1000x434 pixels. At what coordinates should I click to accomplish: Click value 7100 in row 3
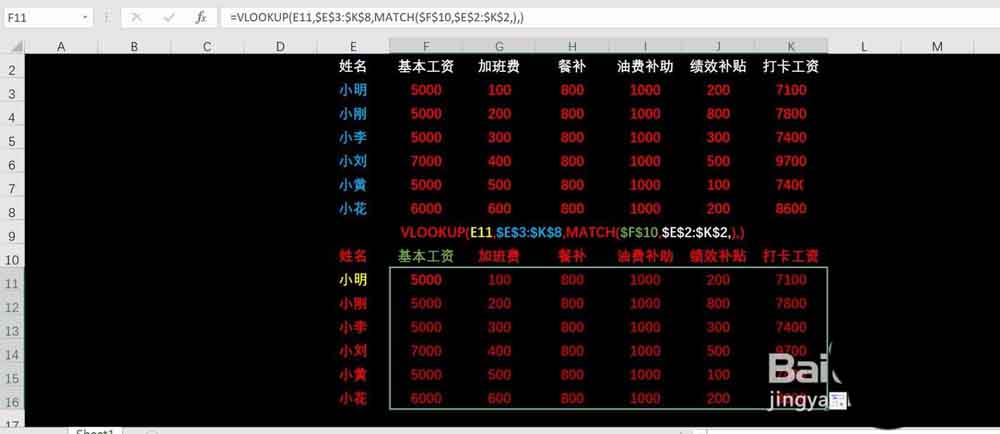791,90
